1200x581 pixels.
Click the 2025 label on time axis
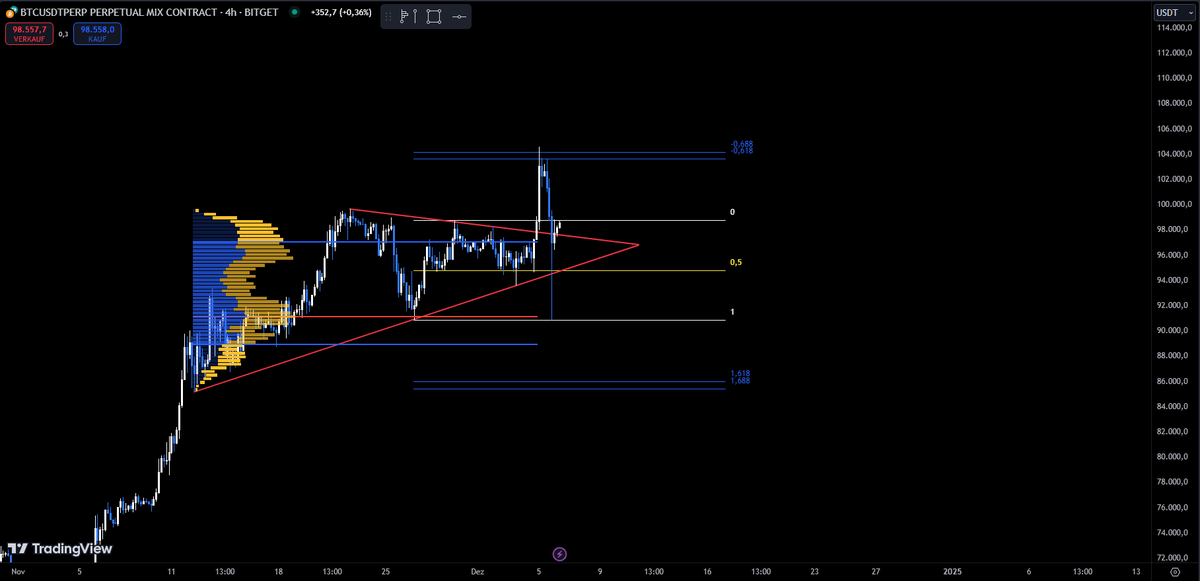coord(952,571)
